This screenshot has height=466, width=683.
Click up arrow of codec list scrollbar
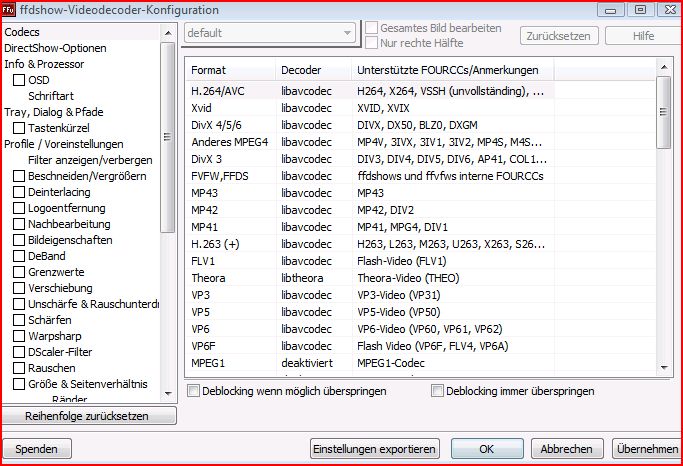664,67
